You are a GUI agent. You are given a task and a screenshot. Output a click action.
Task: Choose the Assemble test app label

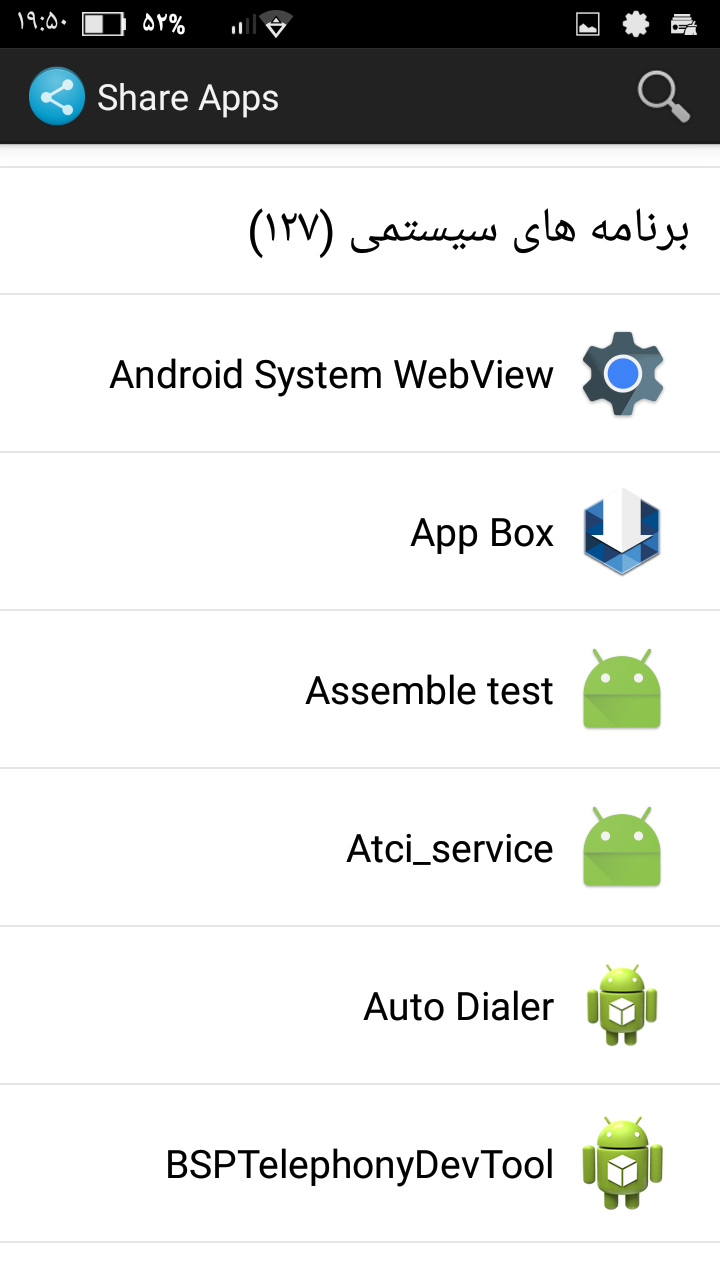tap(429, 691)
